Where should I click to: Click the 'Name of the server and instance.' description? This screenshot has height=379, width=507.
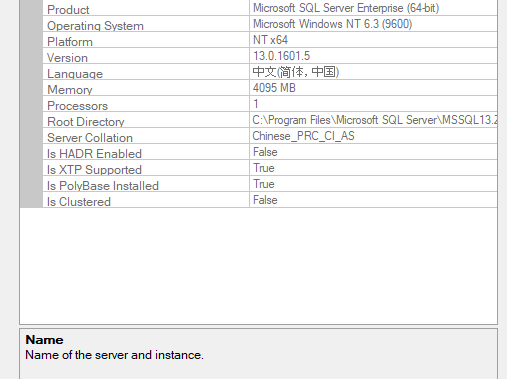pyautogui.click(x=114, y=355)
